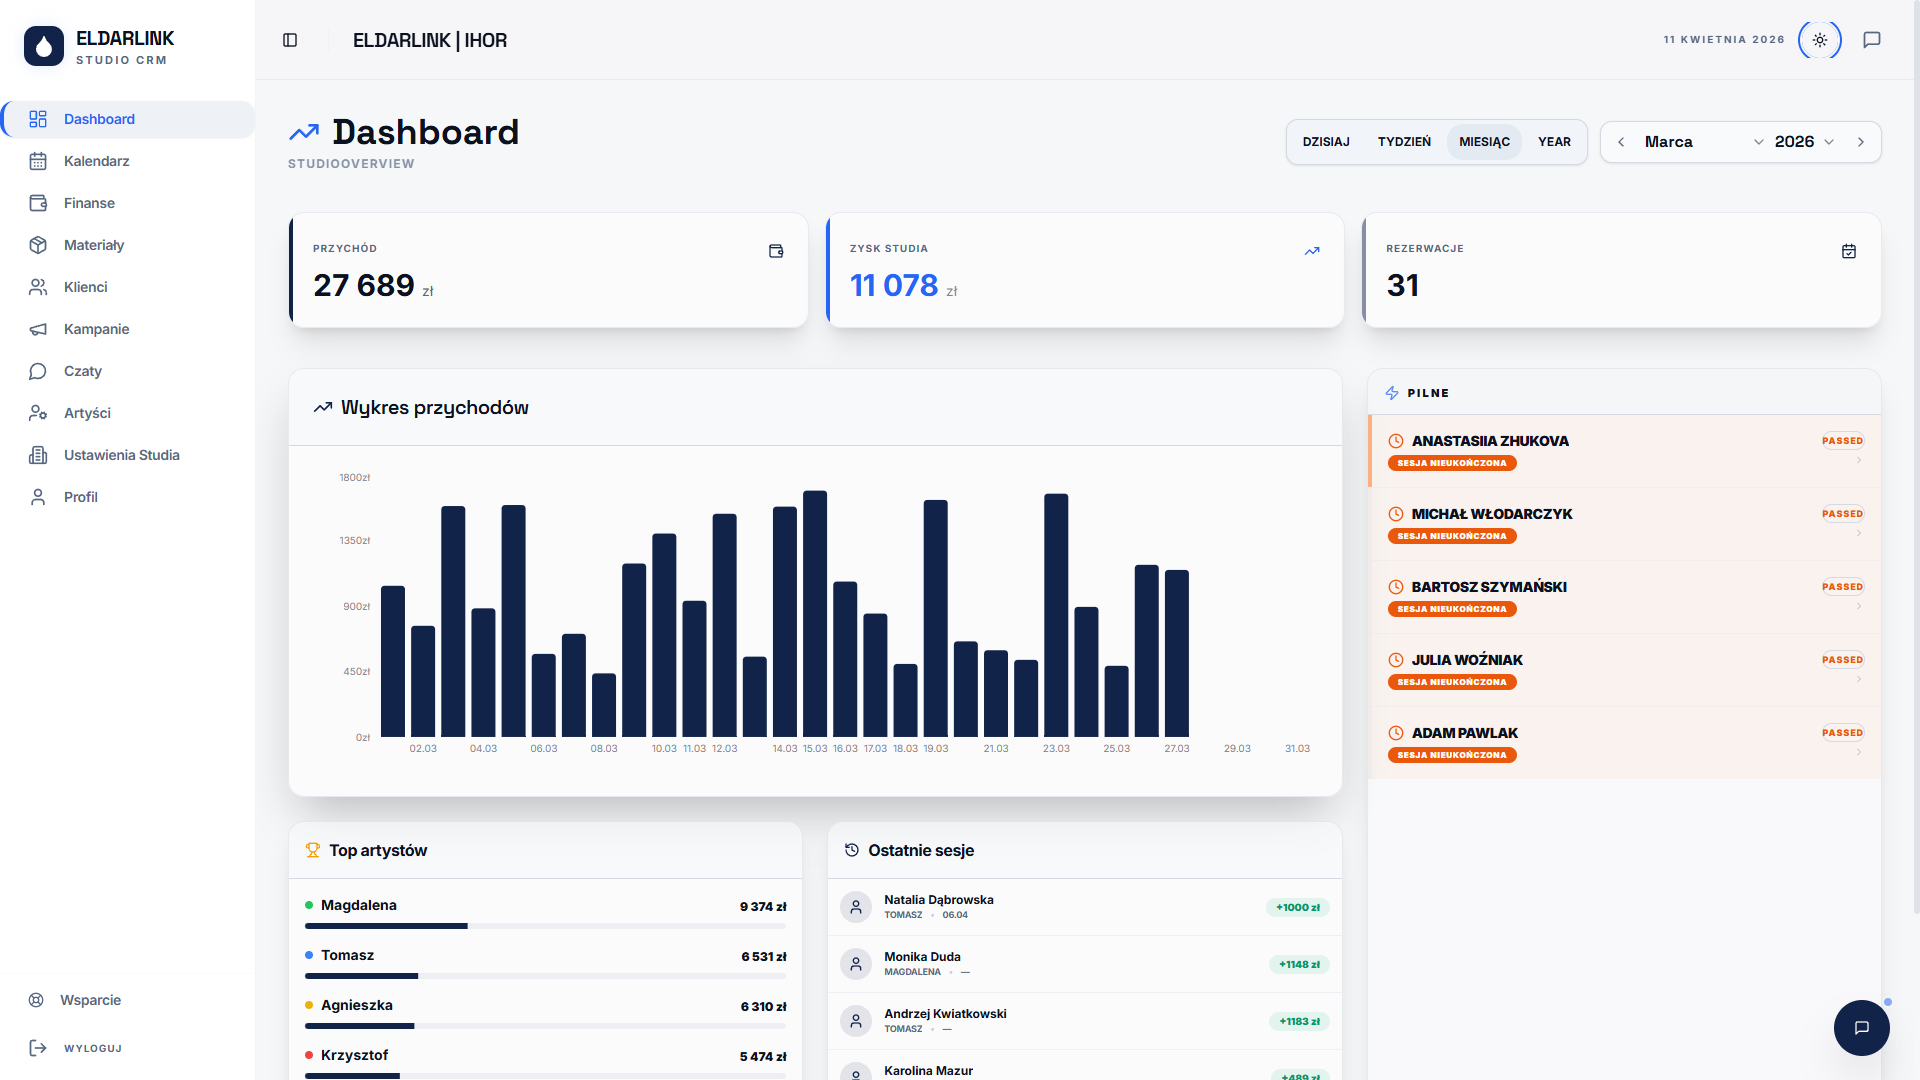Click the Klienci icon in the sidebar
The image size is (1920, 1080).
[x=38, y=287]
